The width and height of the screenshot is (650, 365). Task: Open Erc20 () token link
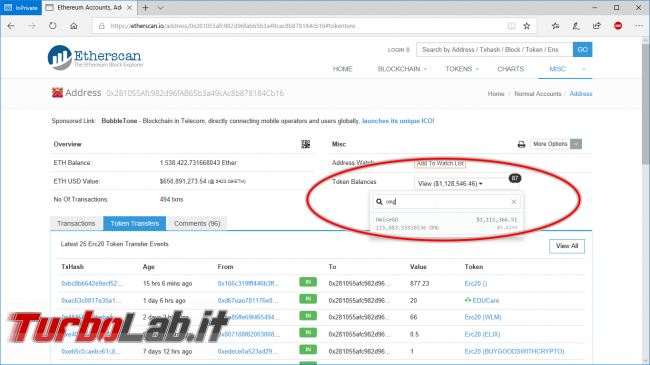coord(475,283)
